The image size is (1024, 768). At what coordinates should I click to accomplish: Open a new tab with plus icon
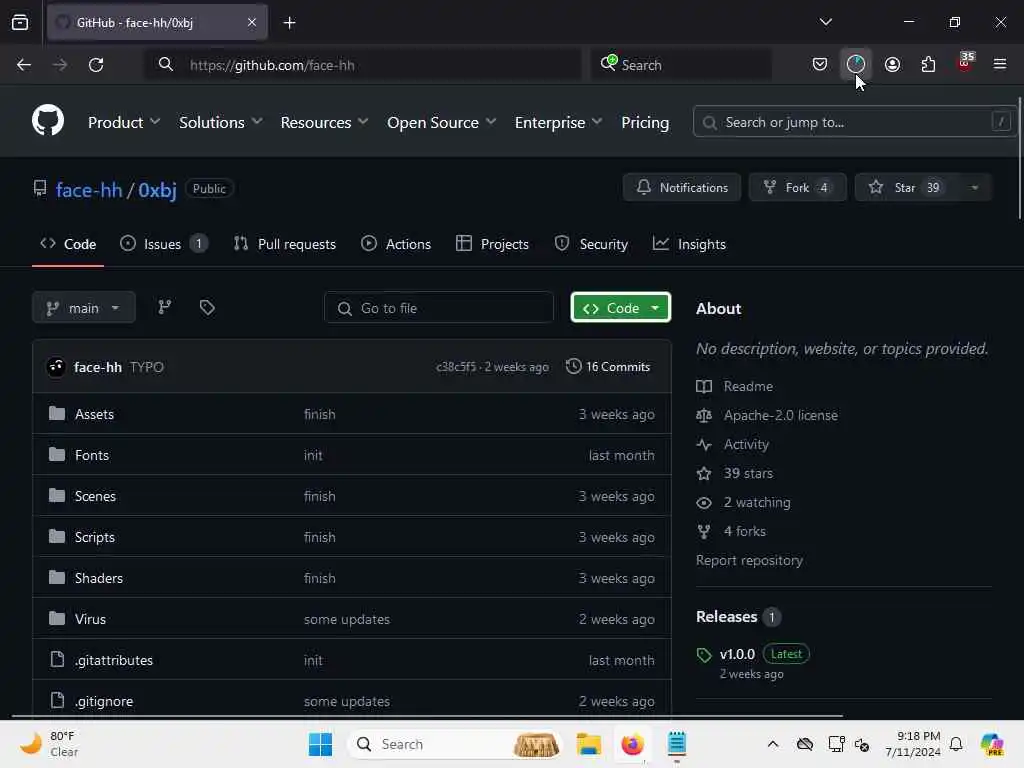[x=289, y=23]
